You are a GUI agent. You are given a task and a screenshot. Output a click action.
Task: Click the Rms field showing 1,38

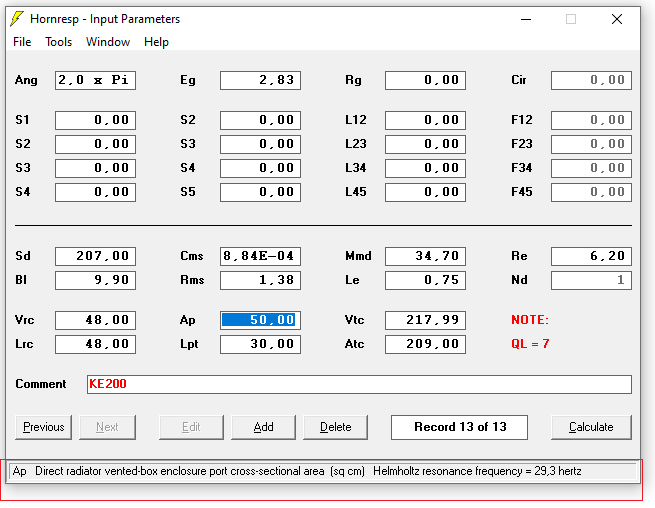coord(260,280)
